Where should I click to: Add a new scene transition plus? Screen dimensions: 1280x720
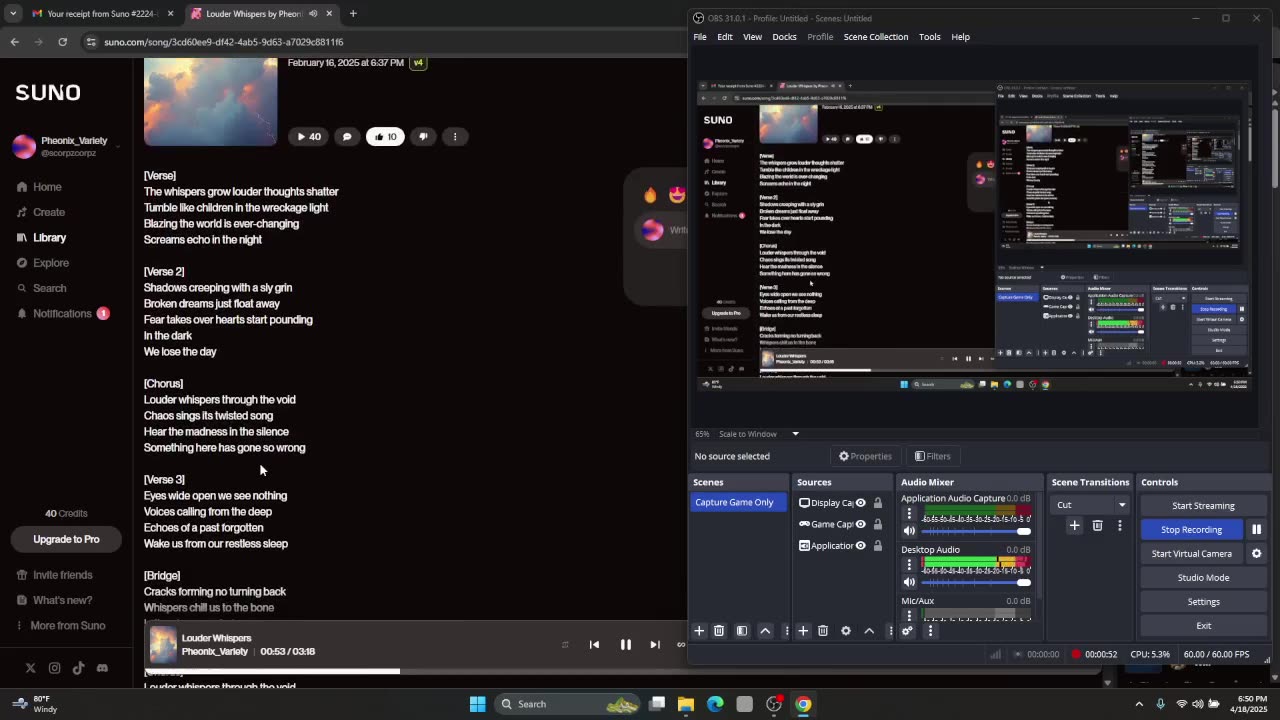(1074, 526)
